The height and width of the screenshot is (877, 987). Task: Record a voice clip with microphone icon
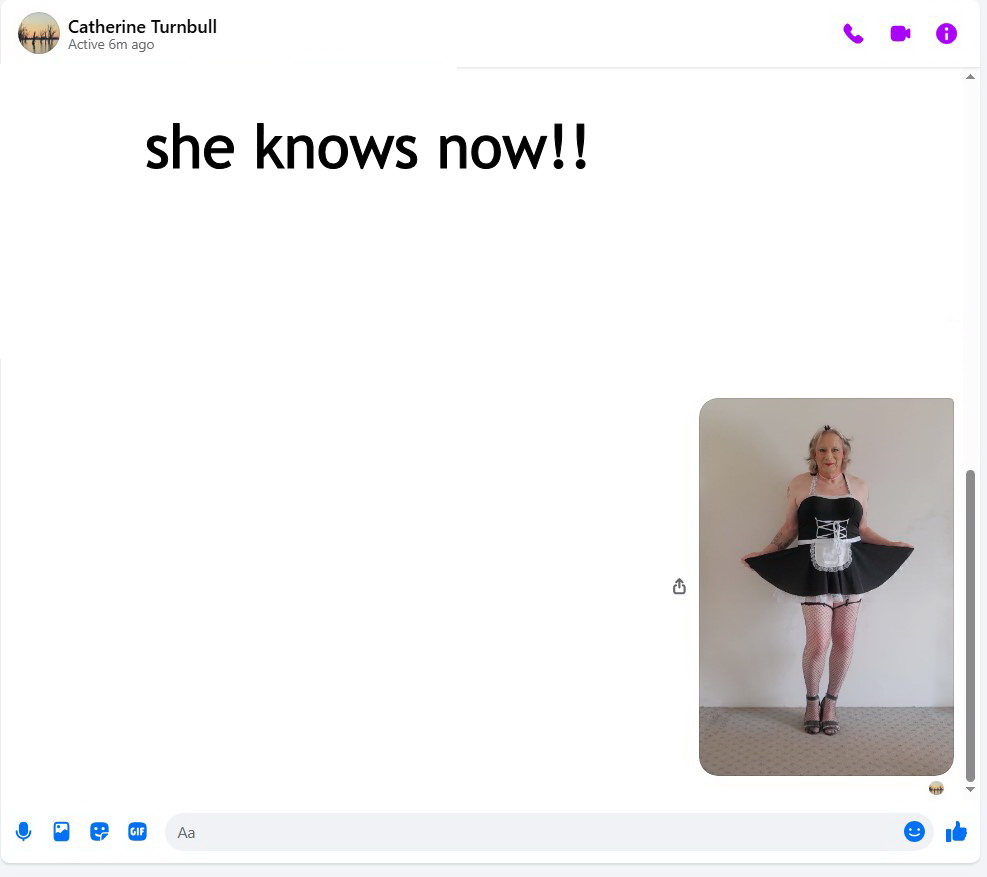[x=23, y=832]
